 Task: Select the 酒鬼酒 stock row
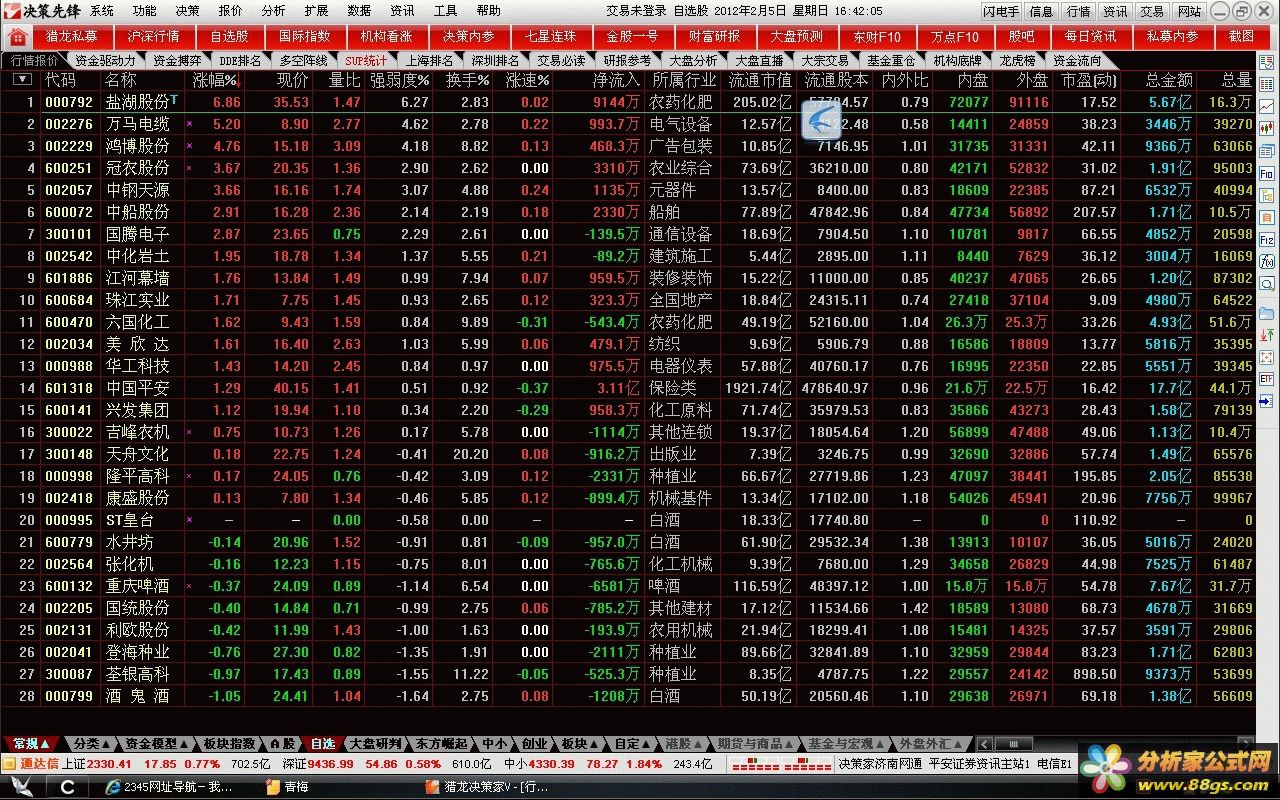coord(628,696)
